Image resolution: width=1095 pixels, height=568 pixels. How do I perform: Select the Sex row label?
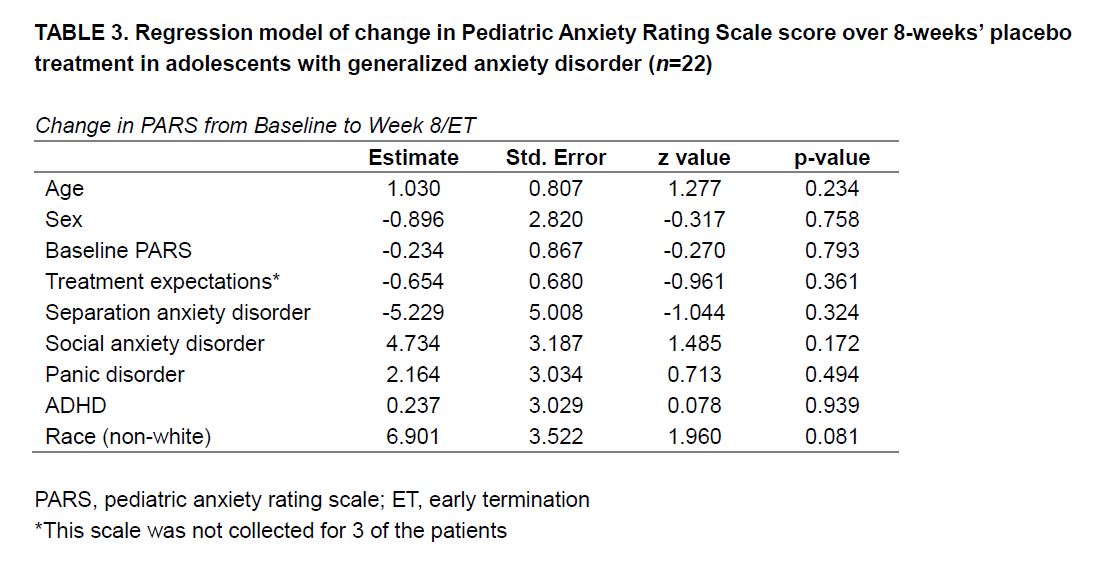tap(64, 220)
